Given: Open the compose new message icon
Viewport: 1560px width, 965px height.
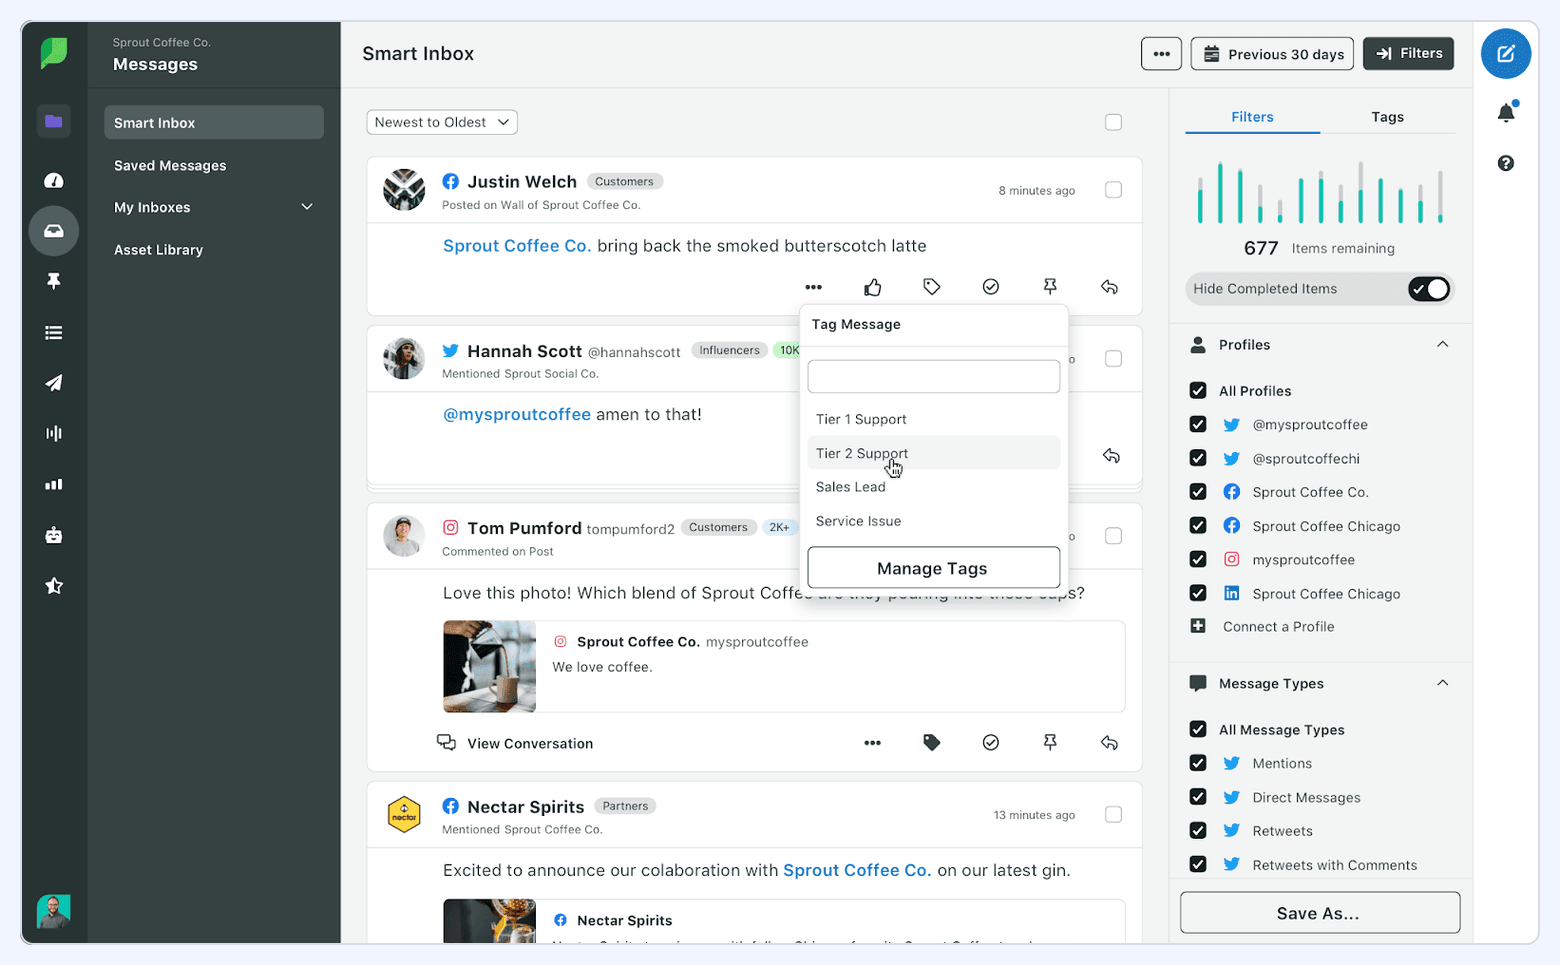Looking at the screenshot, I should click(1505, 53).
